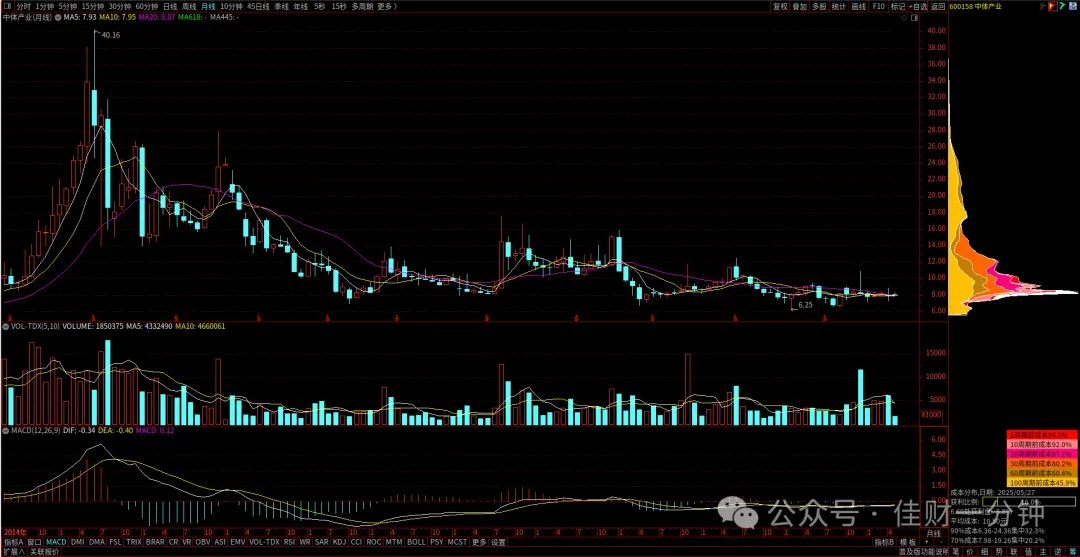Switch chart to 分时 view
This screenshot has width=1080, height=557.
[23, 6]
